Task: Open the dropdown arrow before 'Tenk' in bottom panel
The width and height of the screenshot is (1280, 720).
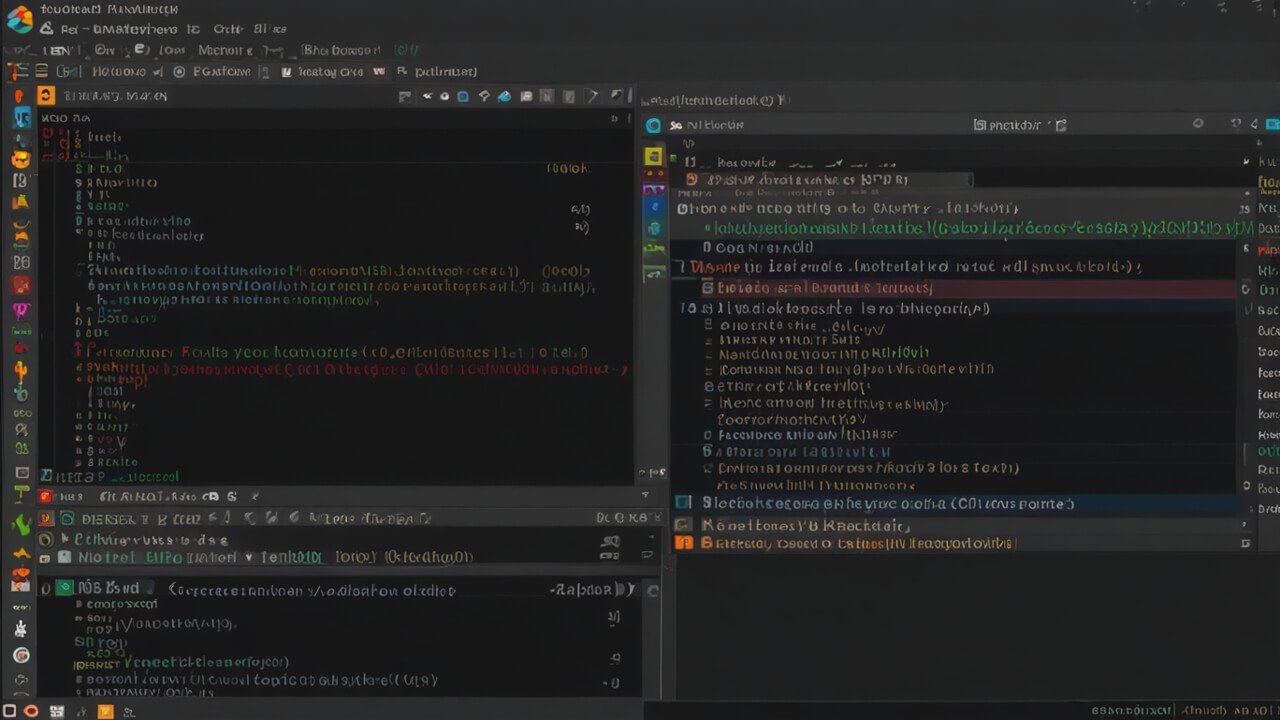Action: [249, 557]
